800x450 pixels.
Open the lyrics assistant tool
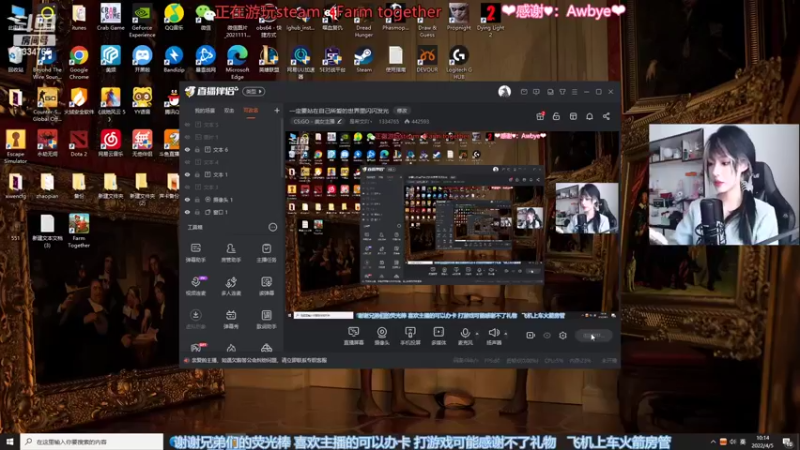click(266, 319)
